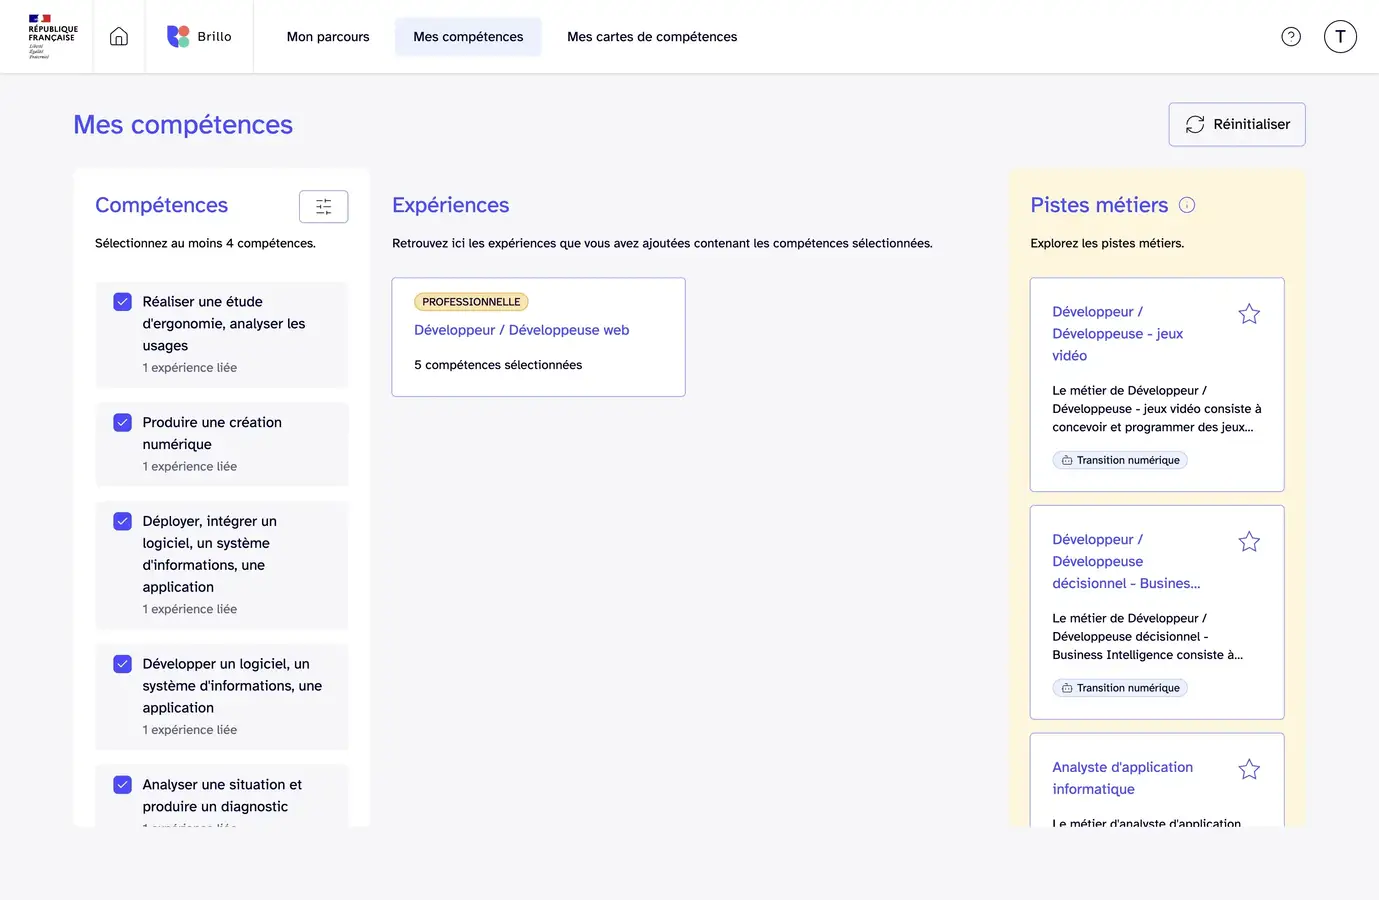Click the République Française logo
1379x900 pixels.
pos(52,36)
